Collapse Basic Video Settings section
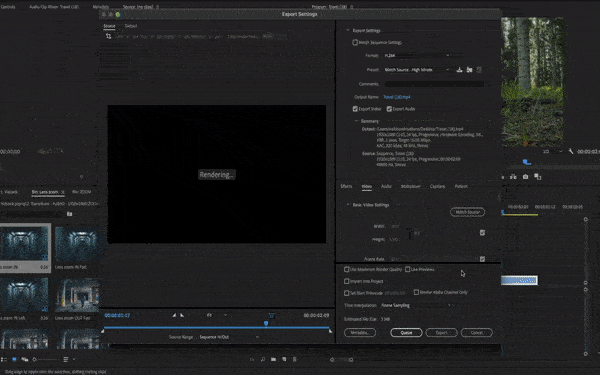 point(348,205)
